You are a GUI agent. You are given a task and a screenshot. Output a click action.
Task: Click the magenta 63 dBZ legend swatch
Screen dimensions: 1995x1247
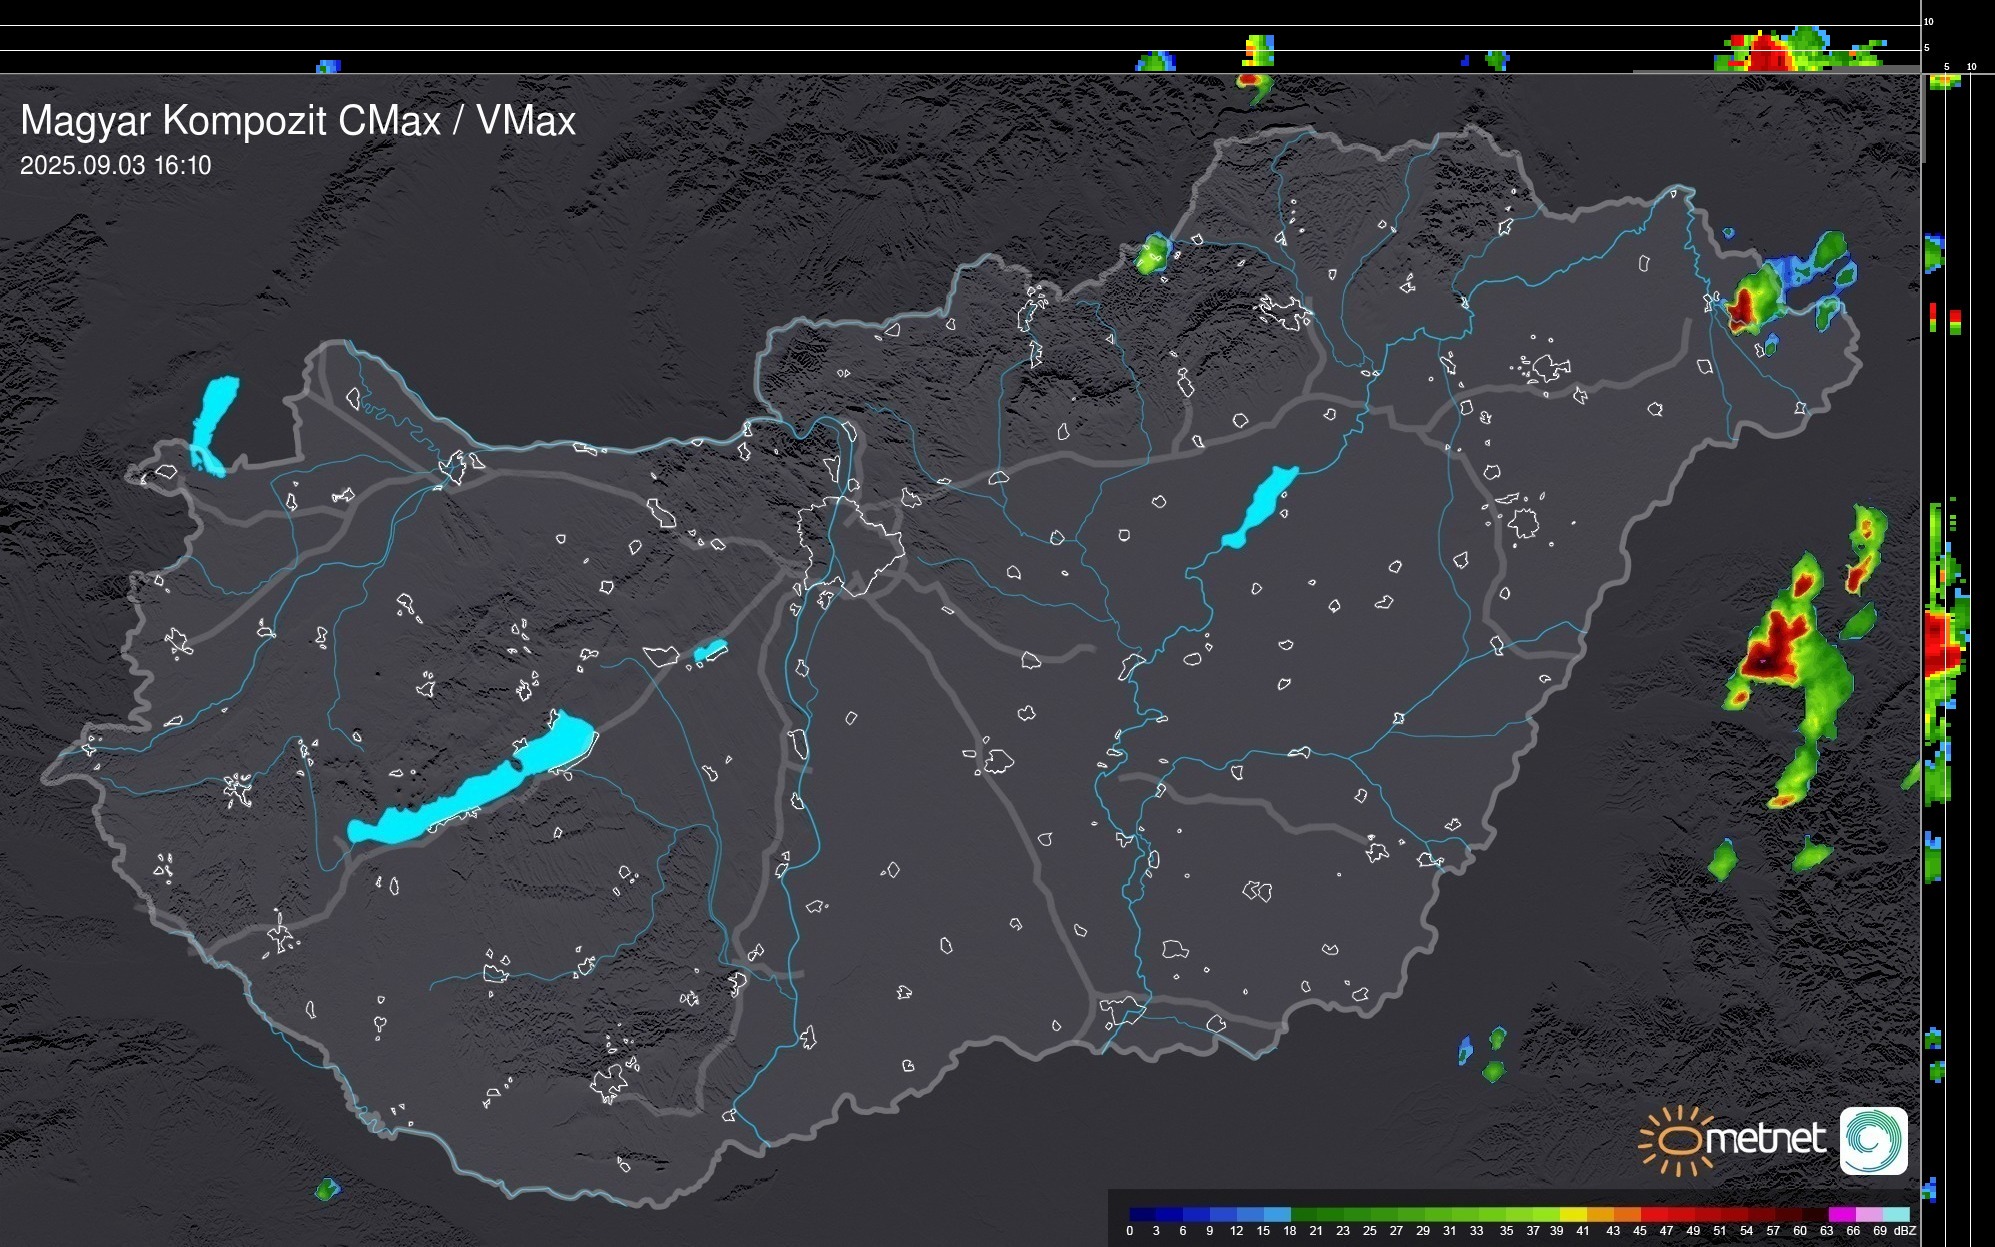(x=1841, y=1214)
